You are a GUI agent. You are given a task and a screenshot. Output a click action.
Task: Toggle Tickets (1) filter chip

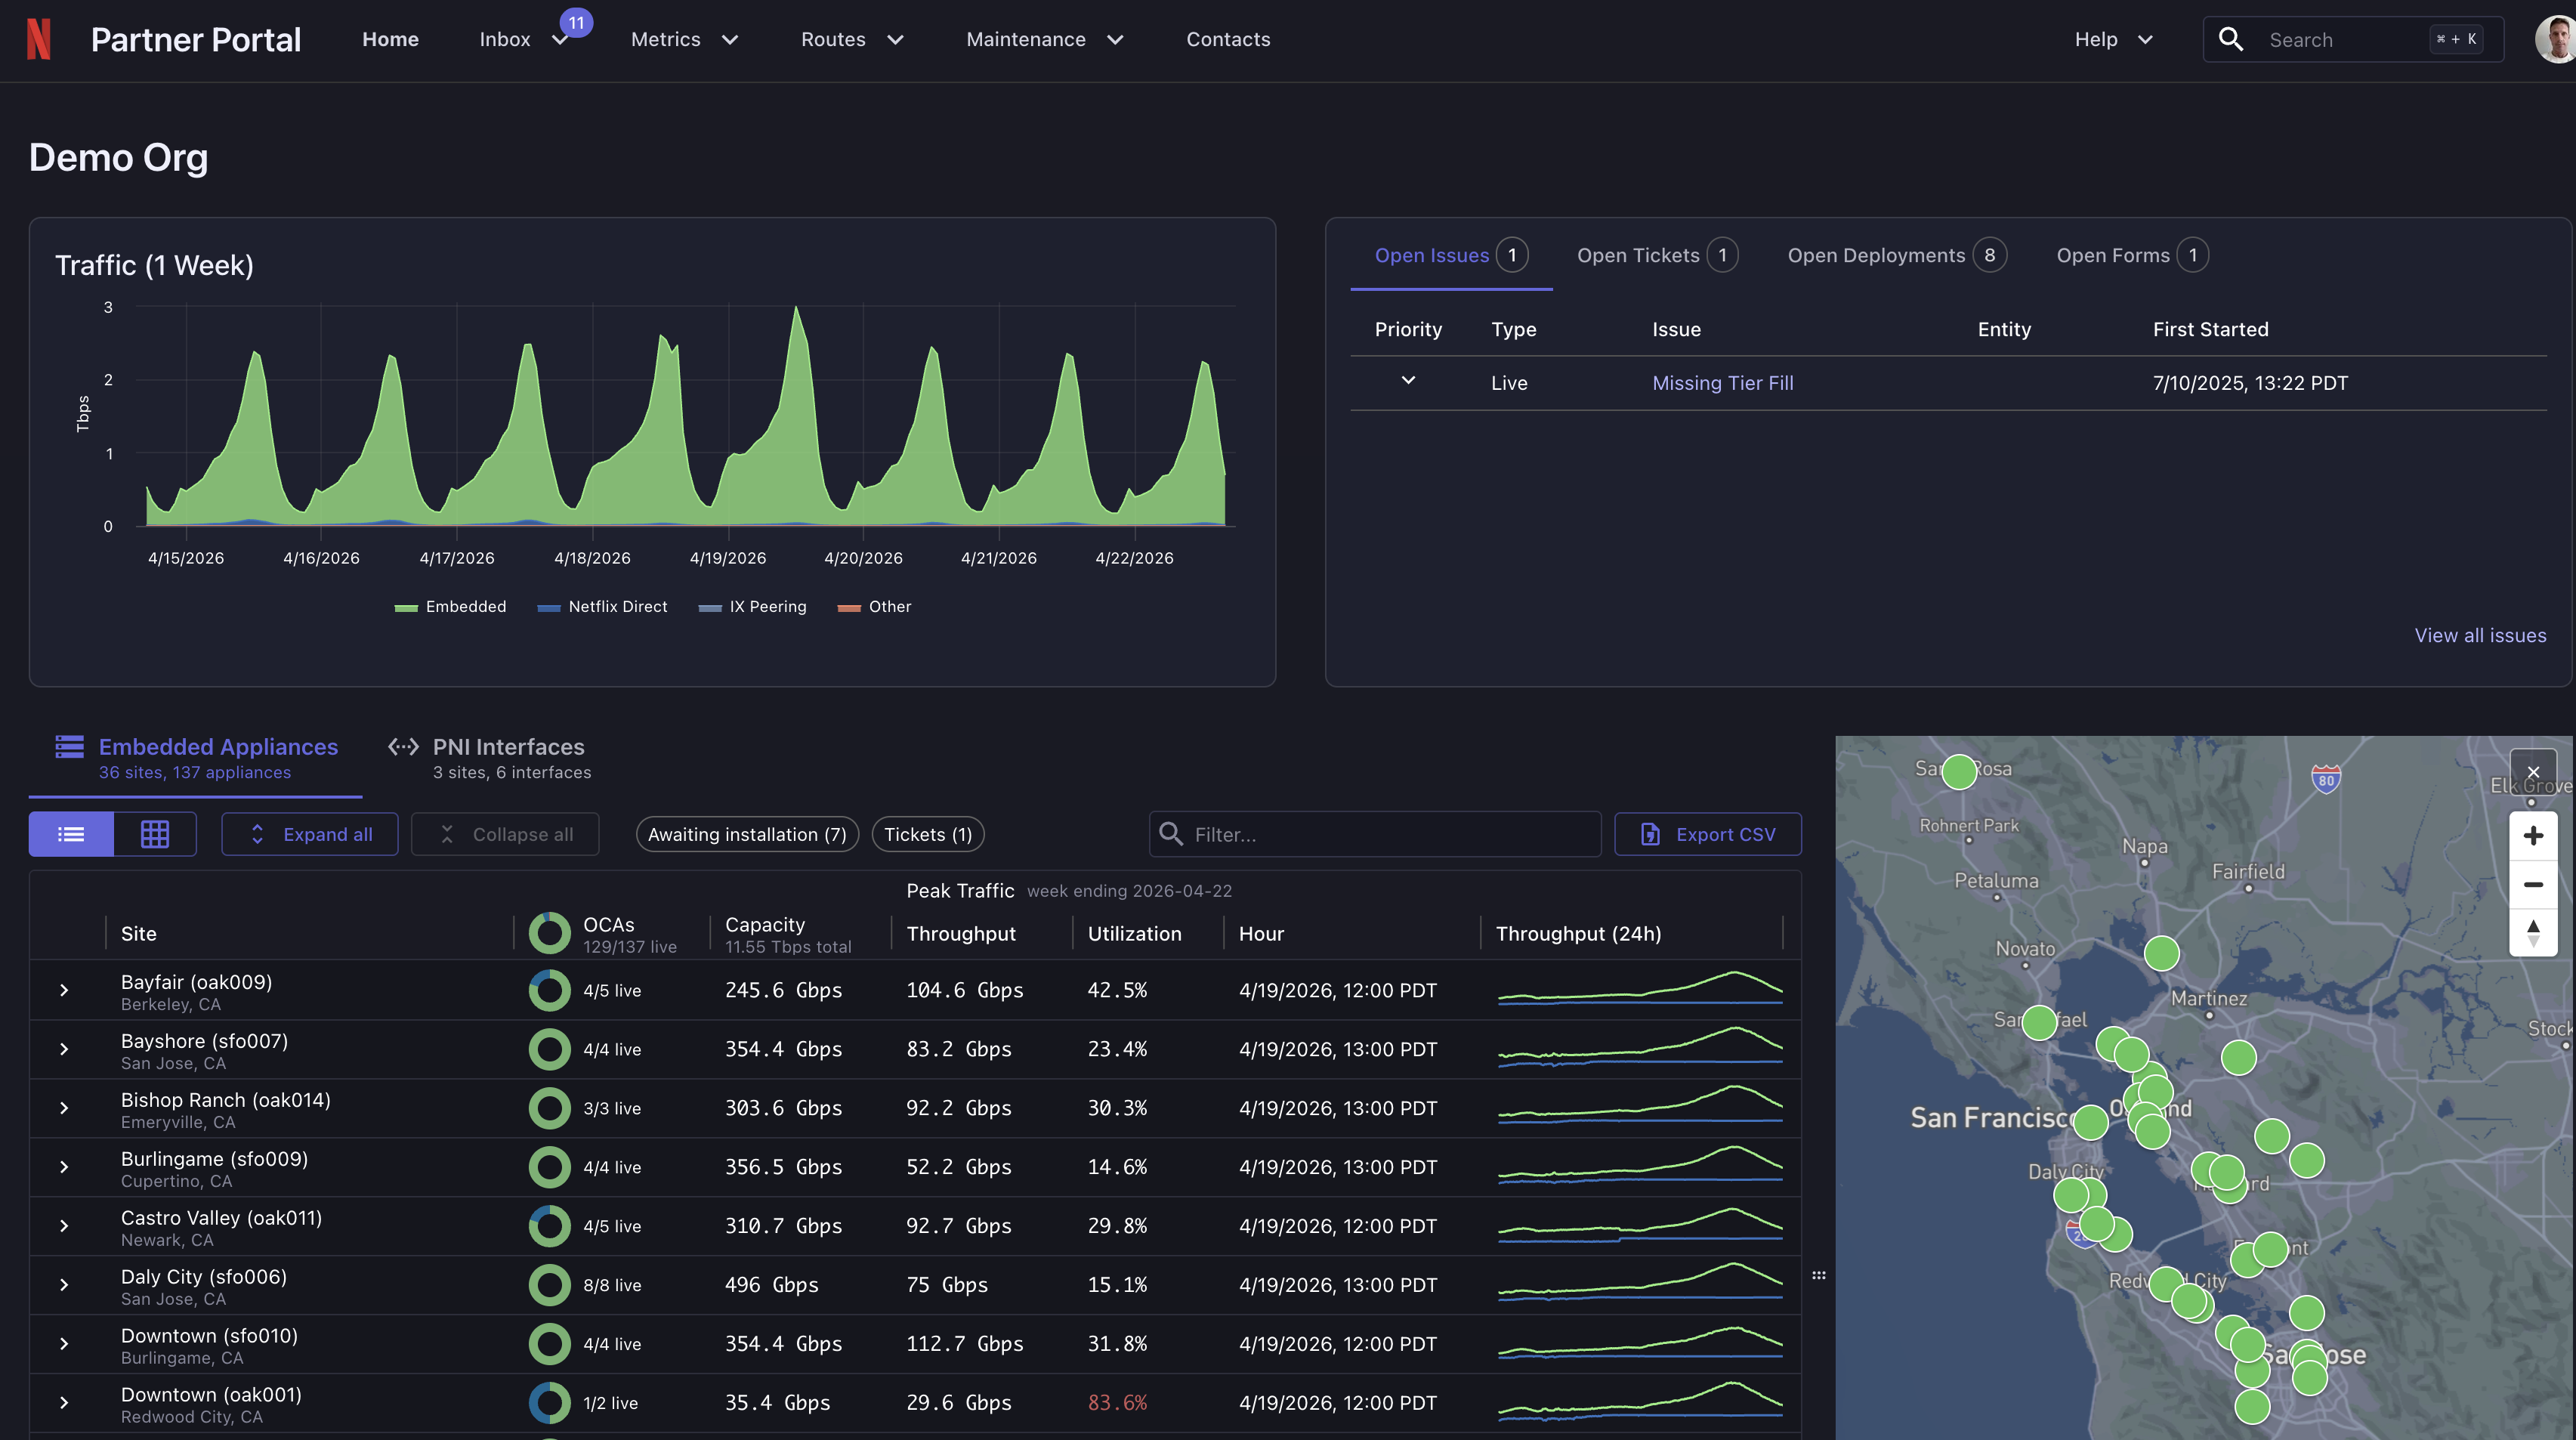(x=928, y=834)
